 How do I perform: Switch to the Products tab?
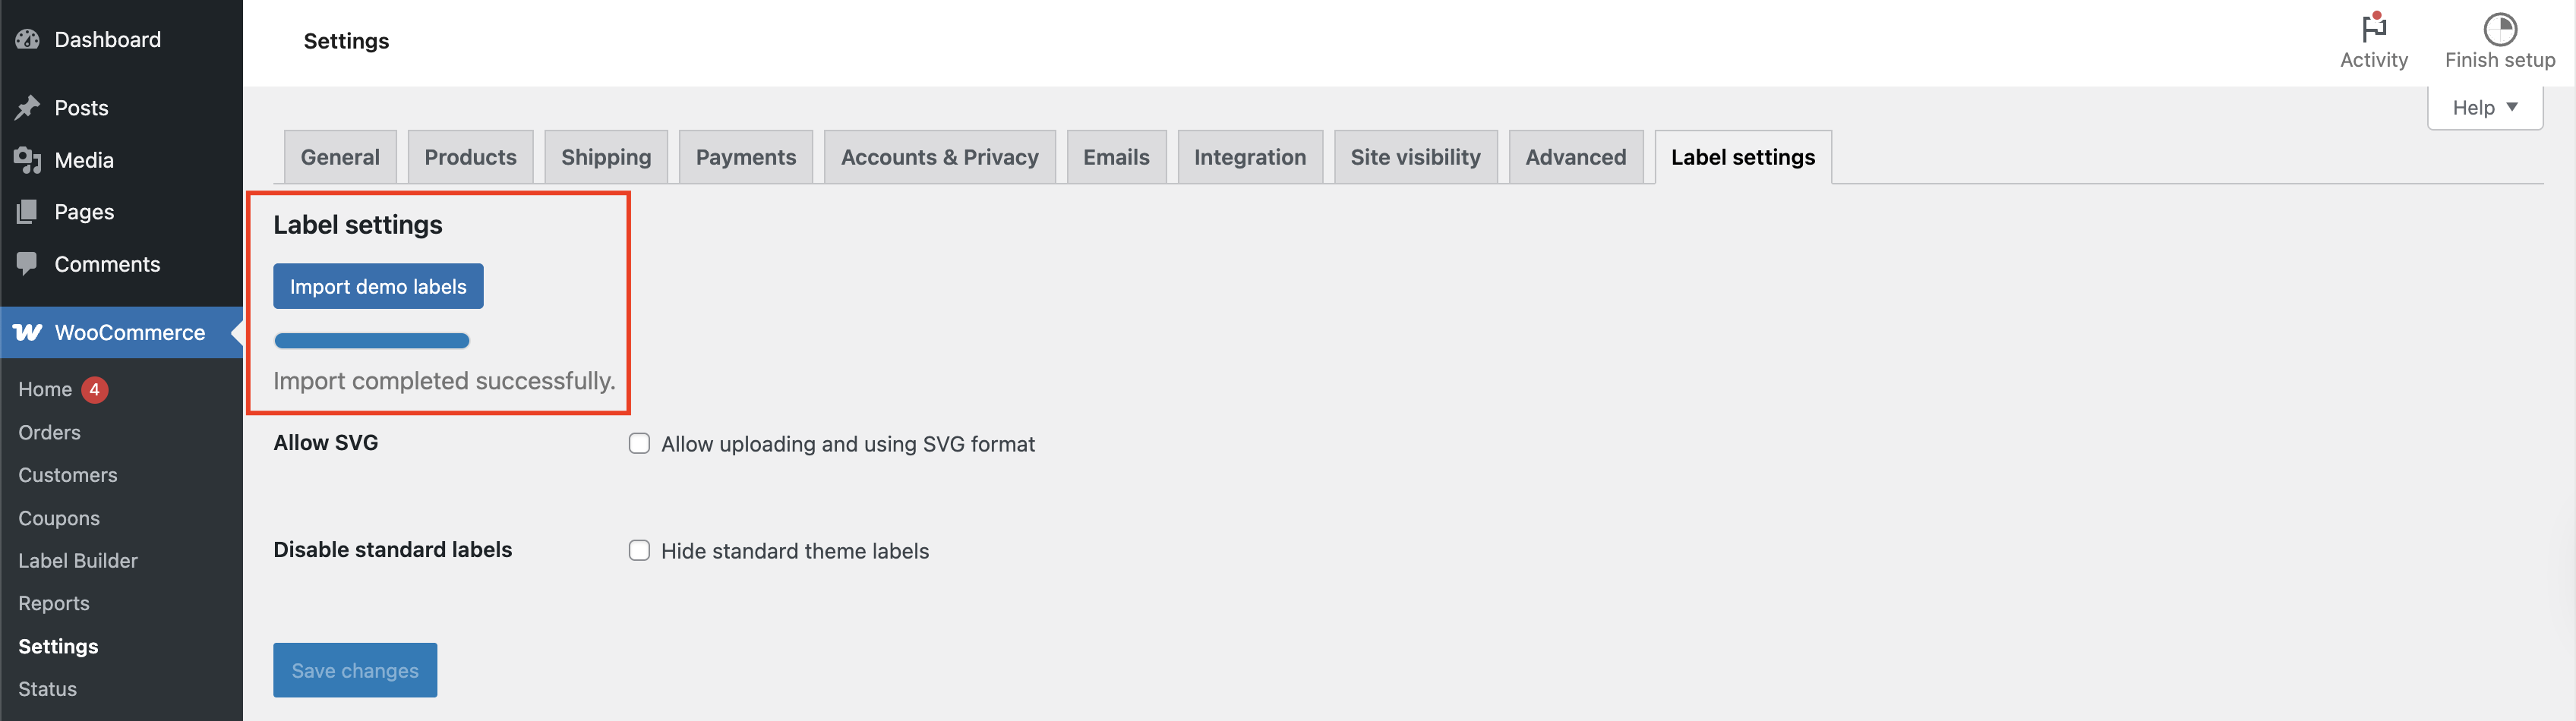(x=470, y=157)
